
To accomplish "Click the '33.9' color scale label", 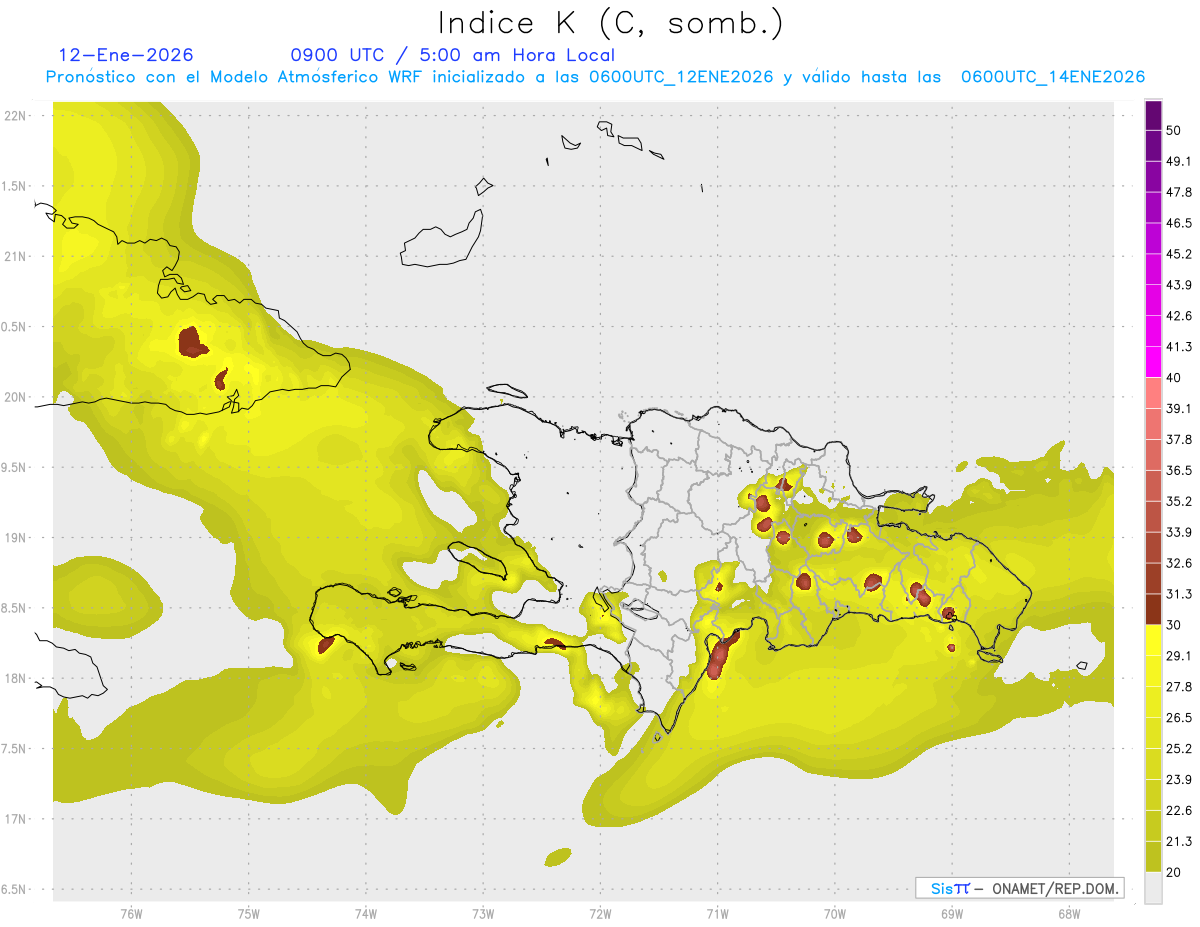I will (1179, 532).
